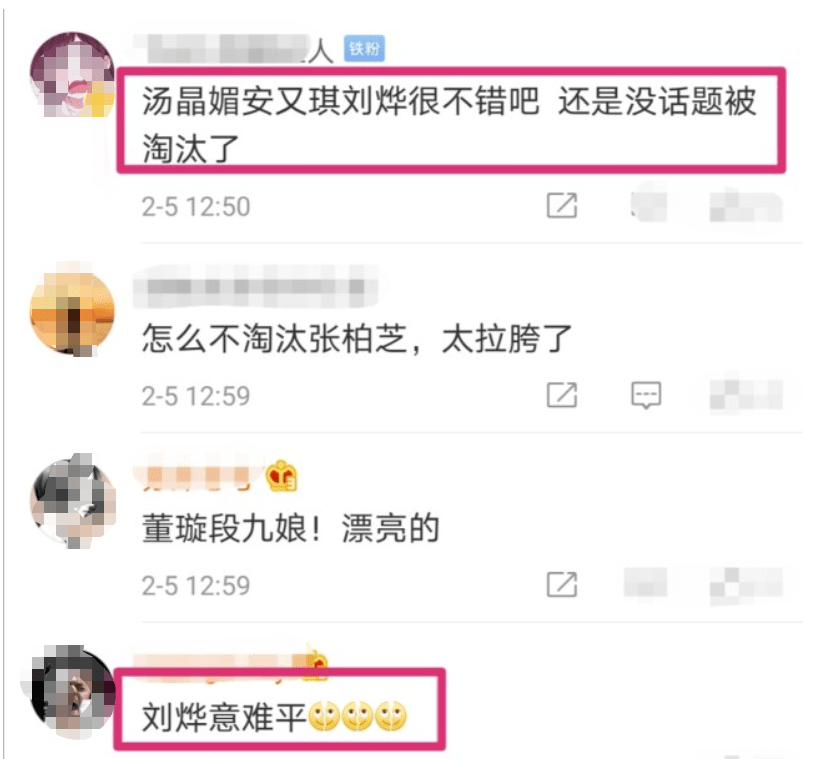The width and height of the screenshot is (819, 759).
Task: Click the share icon under the 2-5 12:50 comment
Action: (x=561, y=205)
